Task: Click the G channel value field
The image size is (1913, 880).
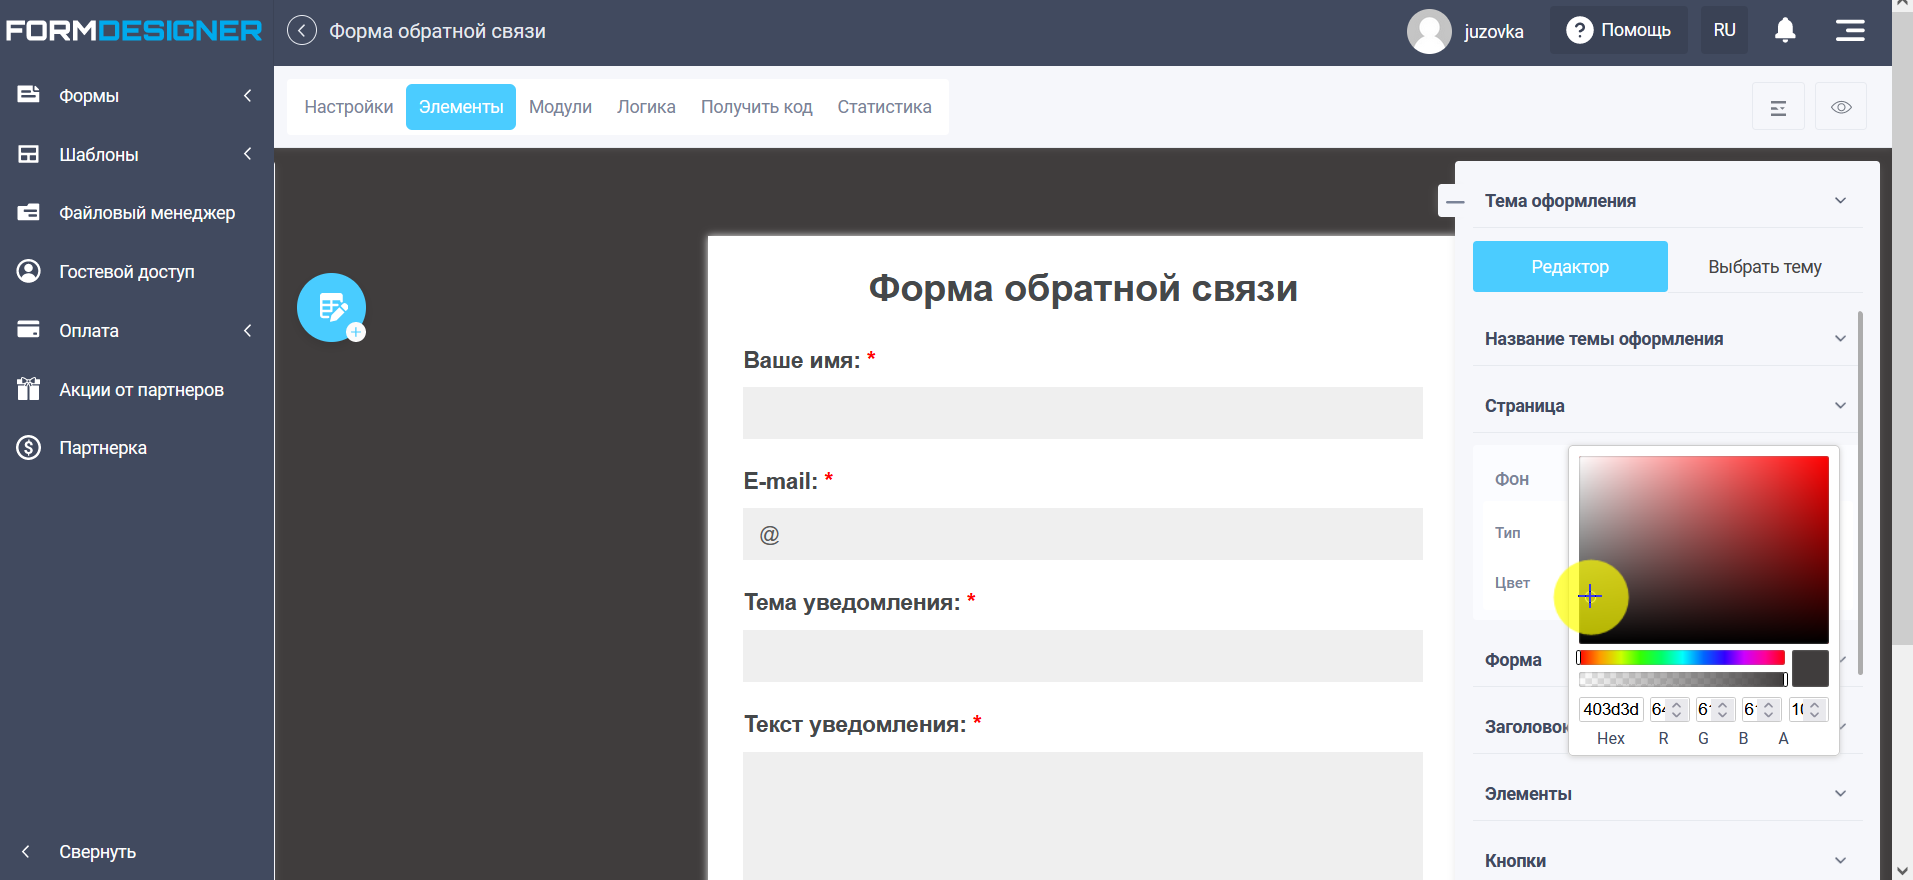Action: click(x=1715, y=709)
